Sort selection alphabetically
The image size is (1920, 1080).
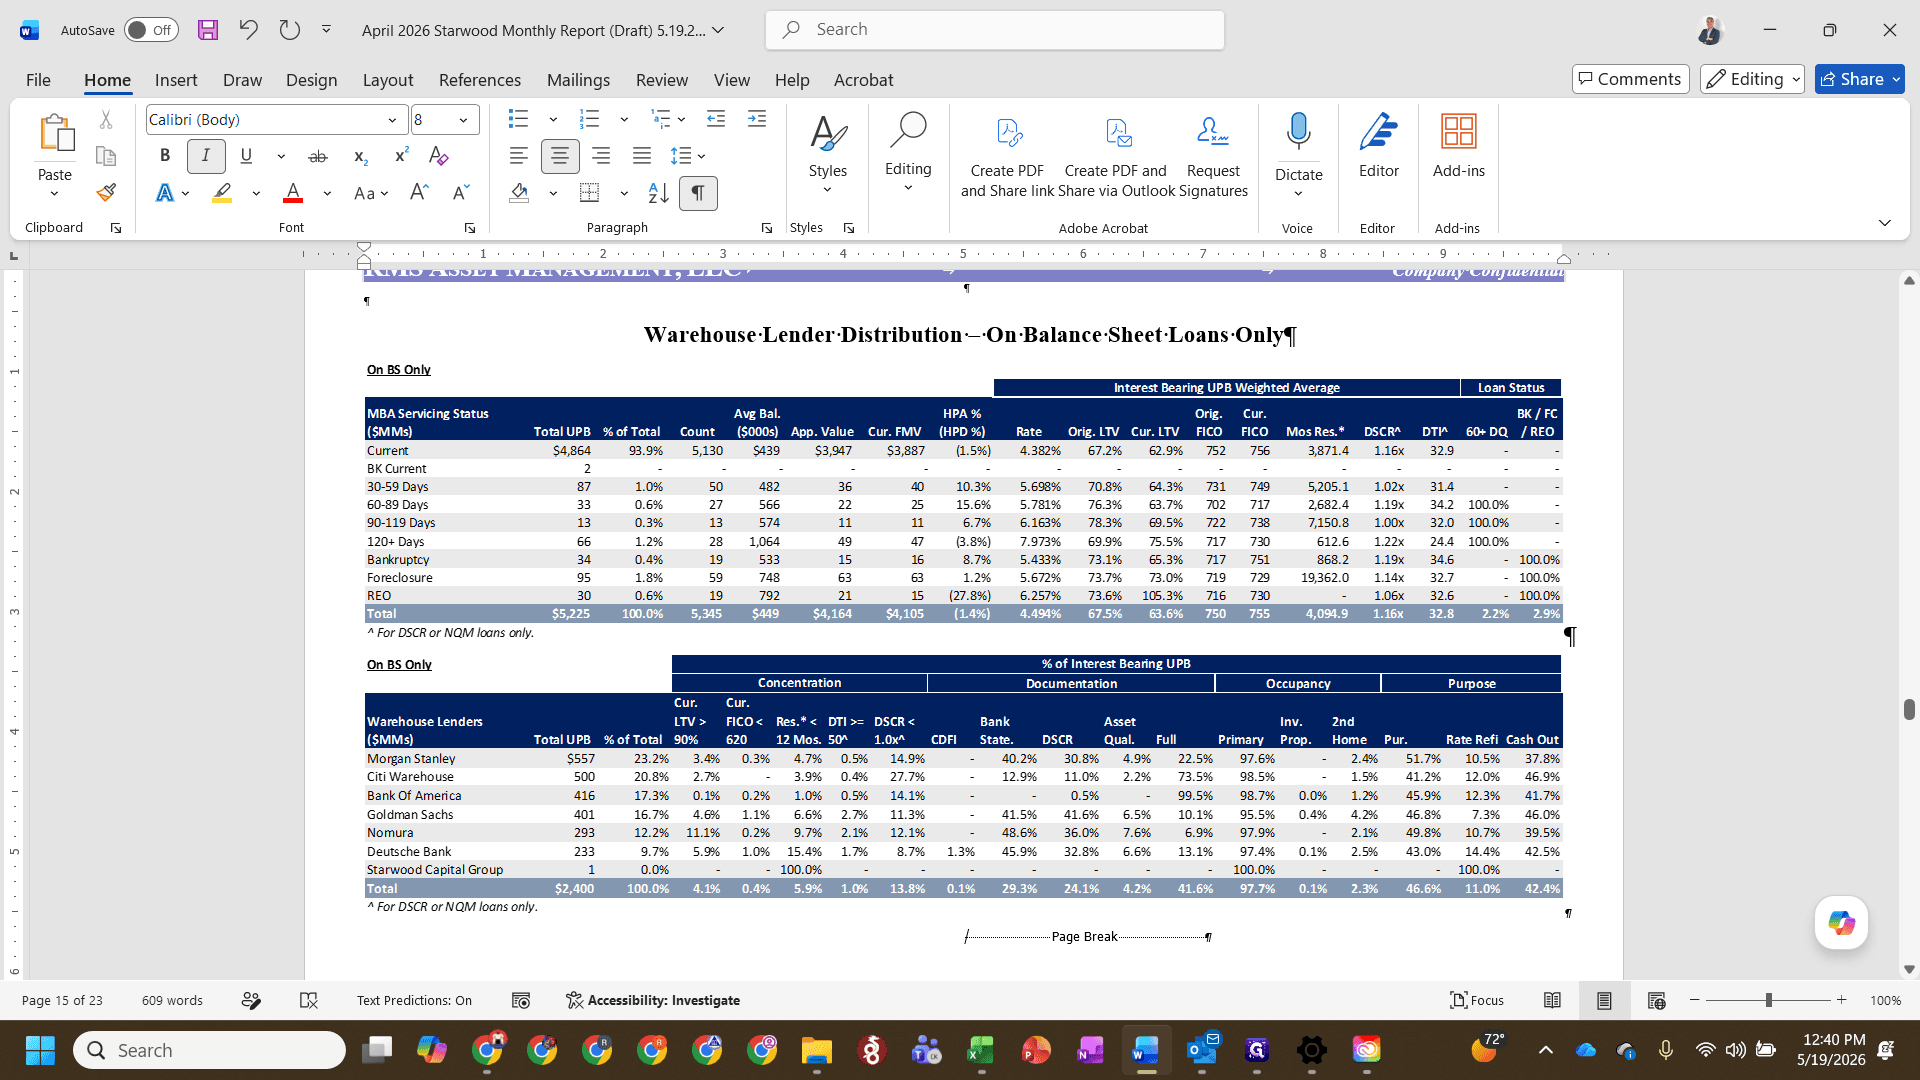coord(658,193)
